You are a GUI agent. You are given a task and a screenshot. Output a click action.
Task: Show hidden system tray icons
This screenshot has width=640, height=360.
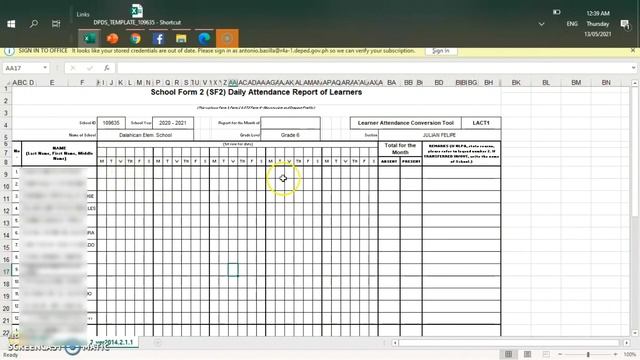coord(542,24)
